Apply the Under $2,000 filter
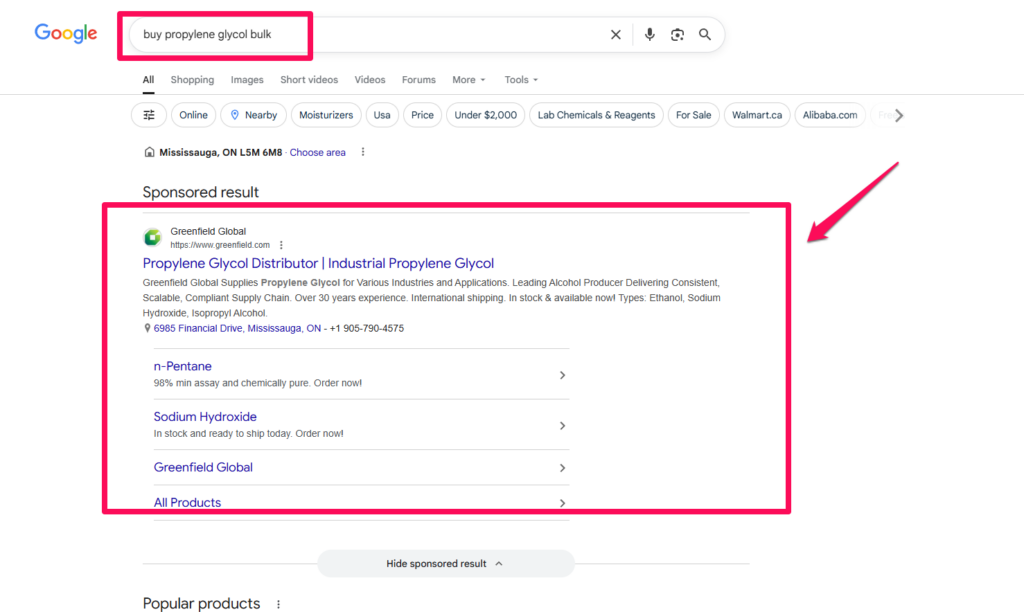This screenshot has width=1024, height=612. 485,115
